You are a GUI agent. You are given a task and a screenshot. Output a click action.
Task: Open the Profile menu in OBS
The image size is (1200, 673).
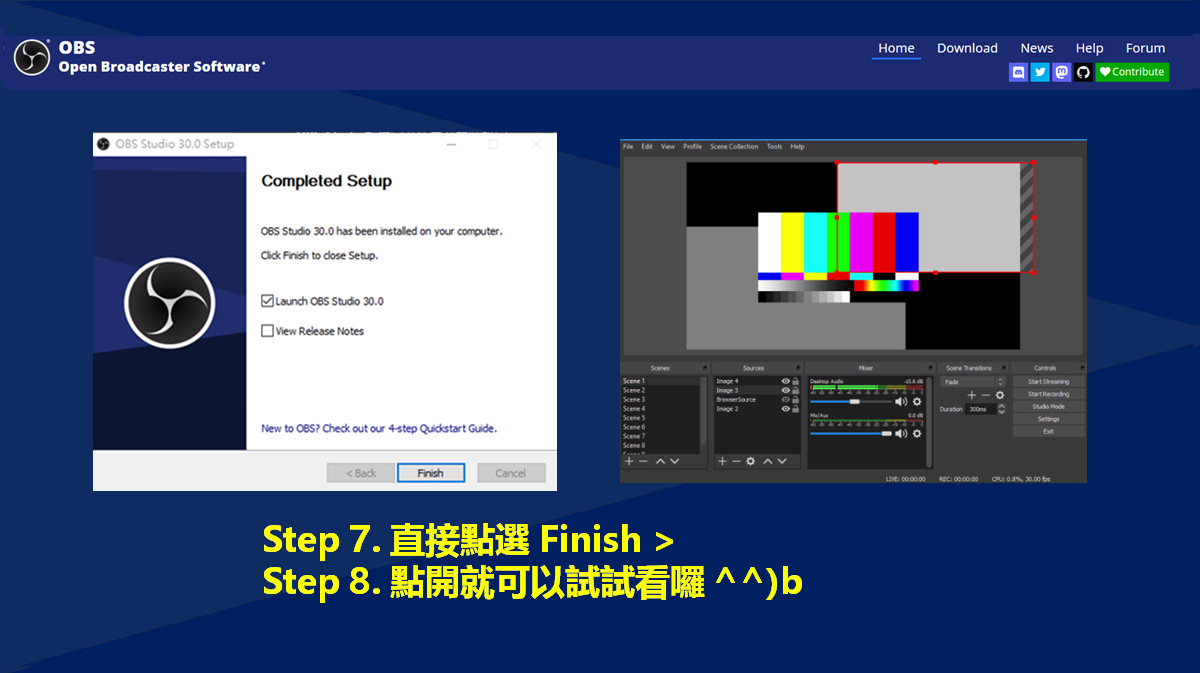click(693, 147)
